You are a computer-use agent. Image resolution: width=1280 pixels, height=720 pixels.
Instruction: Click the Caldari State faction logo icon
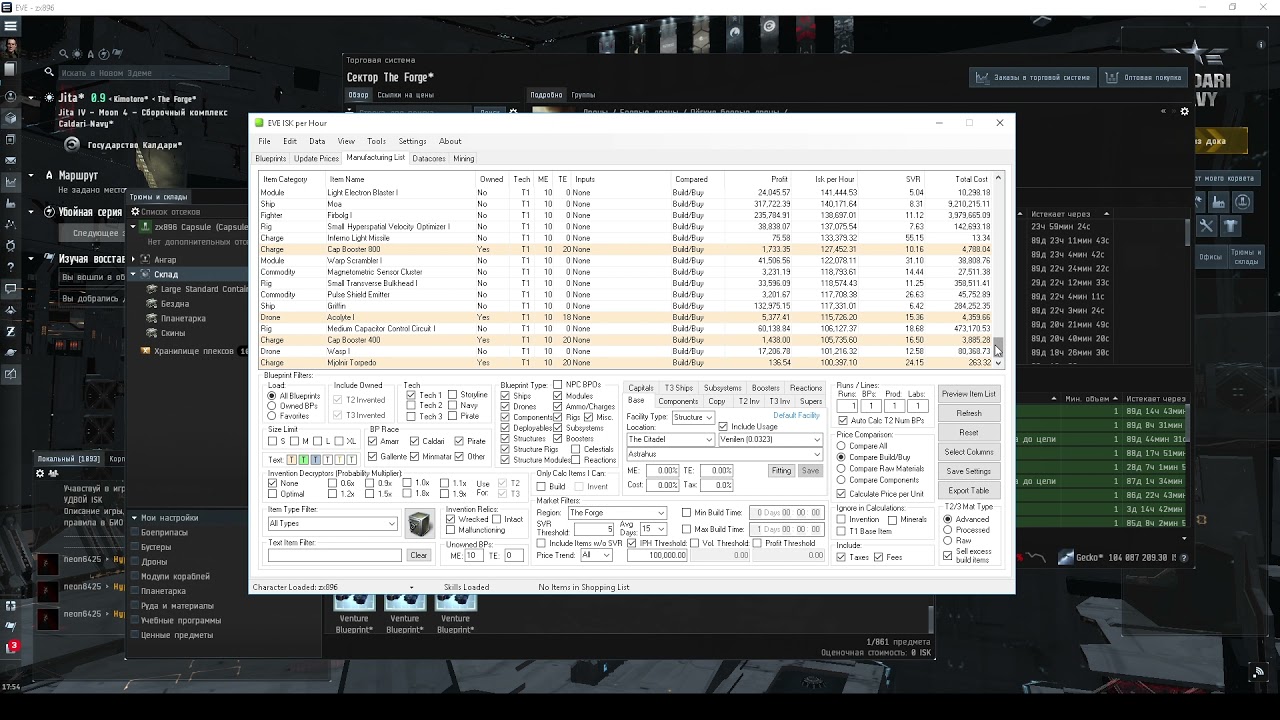coord(71,144)
